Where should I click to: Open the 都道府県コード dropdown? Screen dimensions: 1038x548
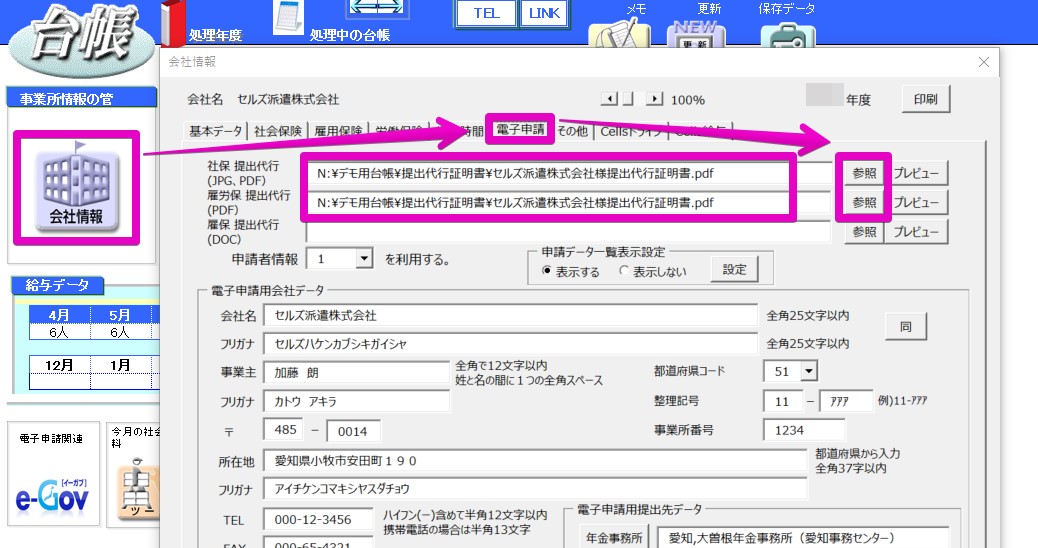809,371
